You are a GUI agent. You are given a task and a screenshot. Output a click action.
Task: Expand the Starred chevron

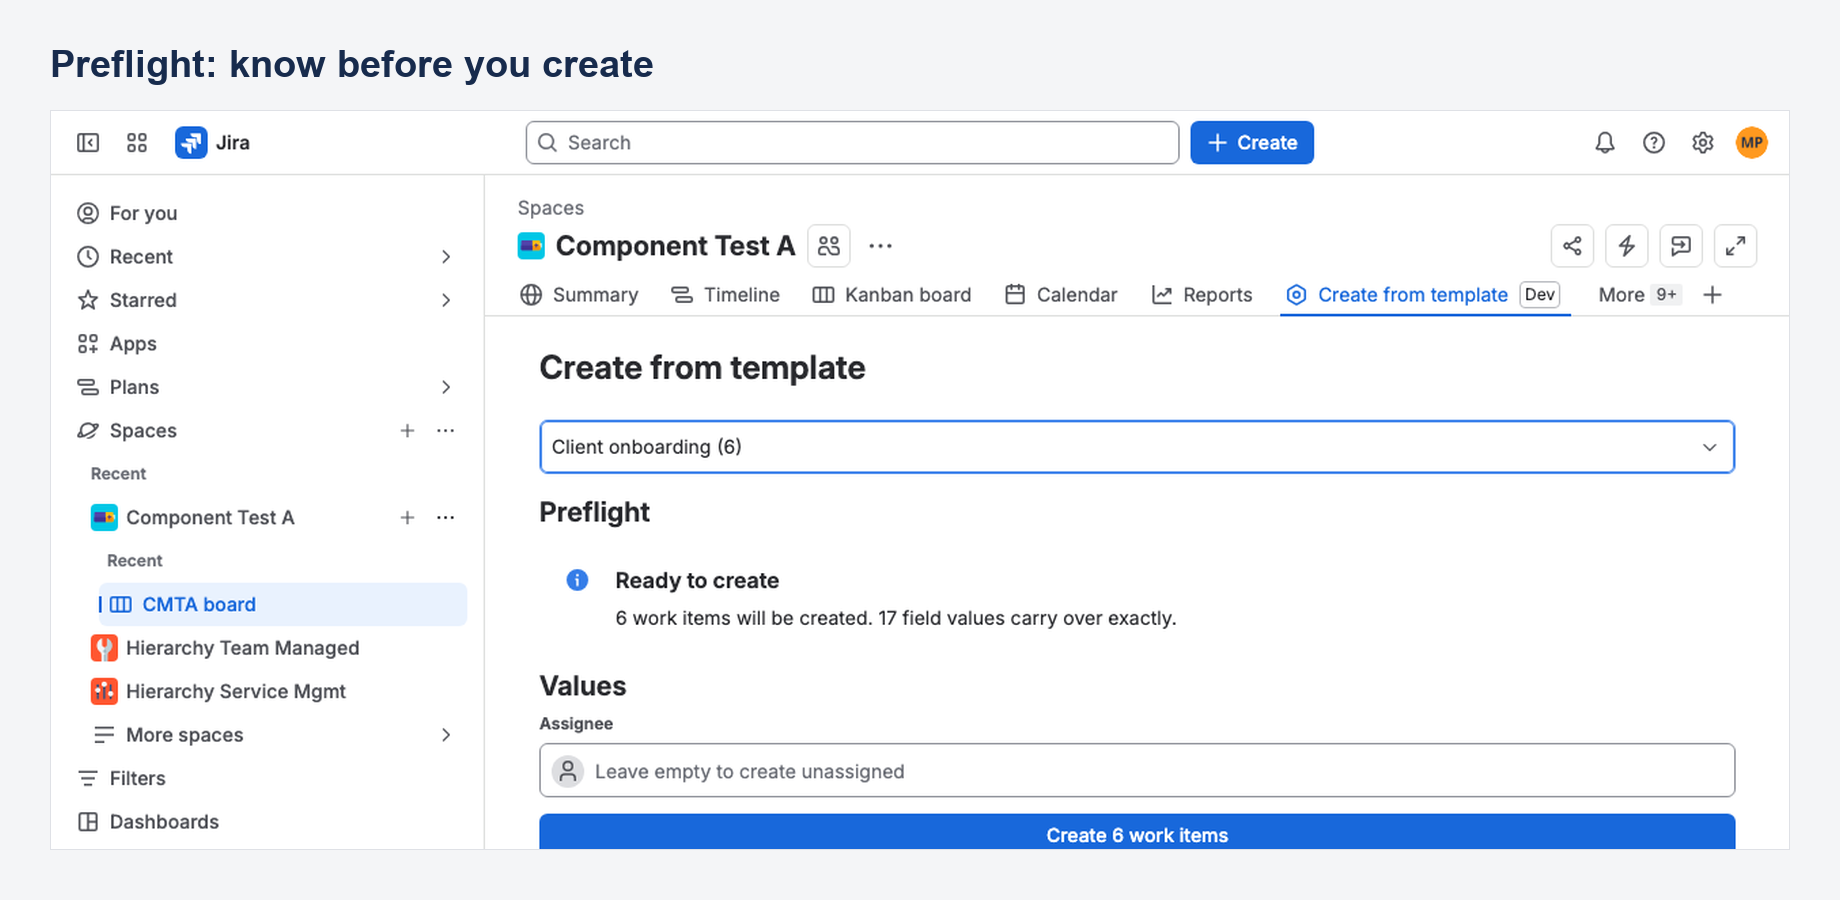point(446,300)
